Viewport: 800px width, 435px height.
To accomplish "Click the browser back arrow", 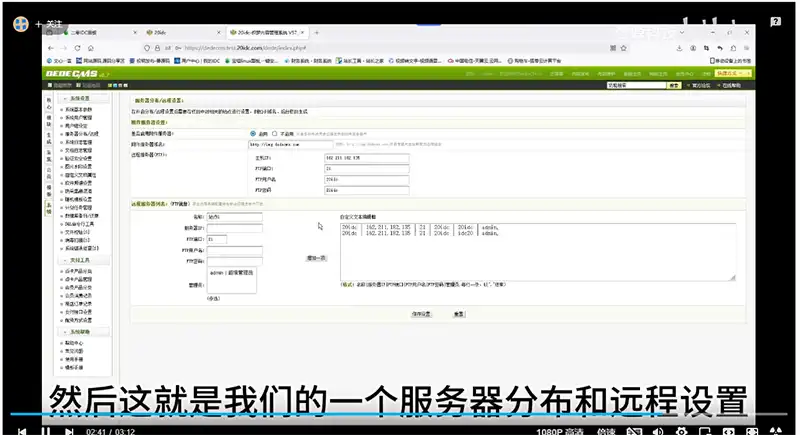I will click(x=50, y=46).
